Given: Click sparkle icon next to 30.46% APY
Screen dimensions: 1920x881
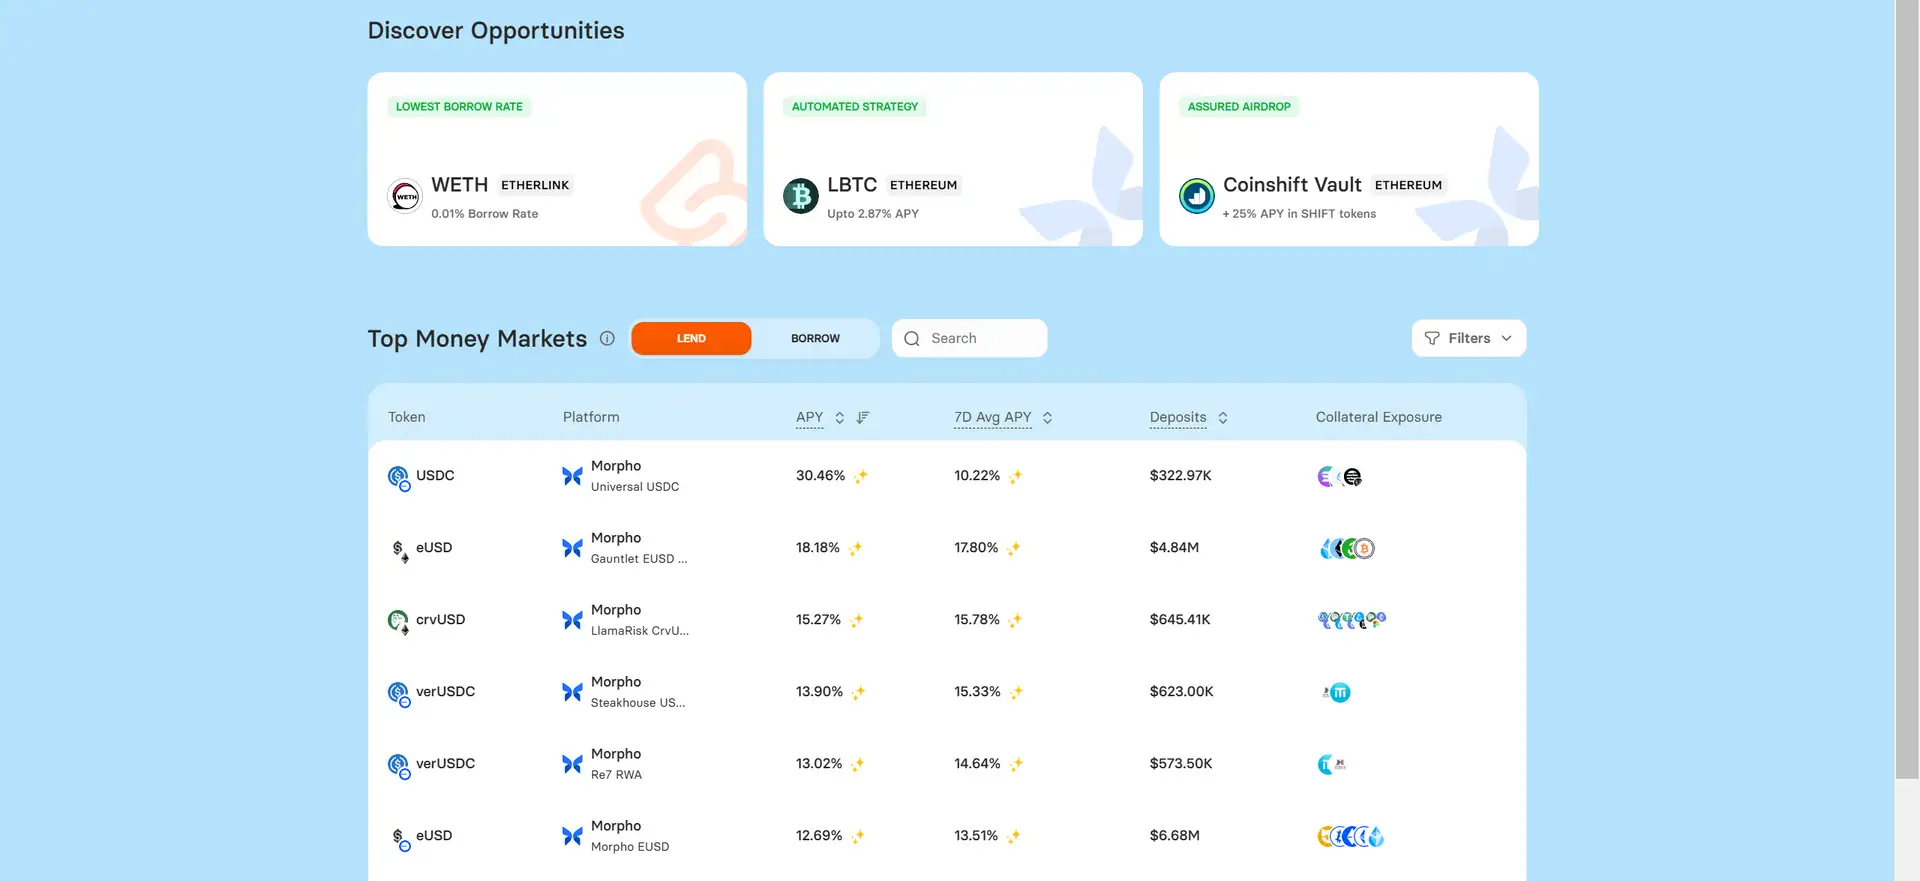Looking at the screenshot, I should [x=861, y=476].
